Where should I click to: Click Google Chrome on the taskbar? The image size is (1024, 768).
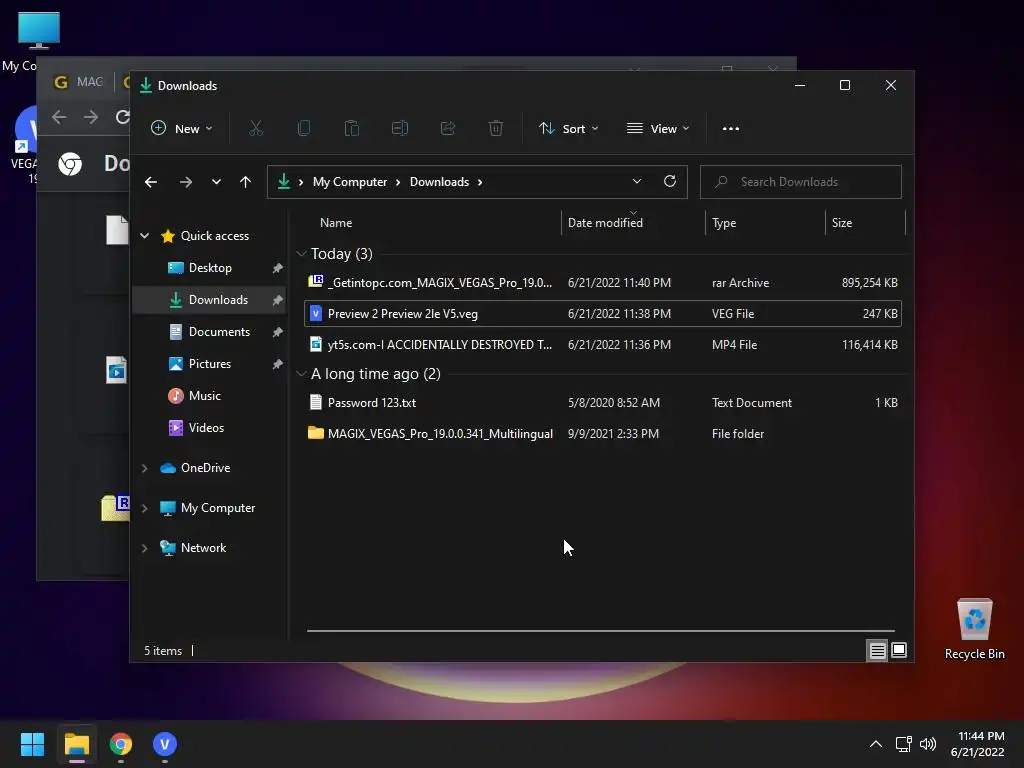tap(121, 744)
